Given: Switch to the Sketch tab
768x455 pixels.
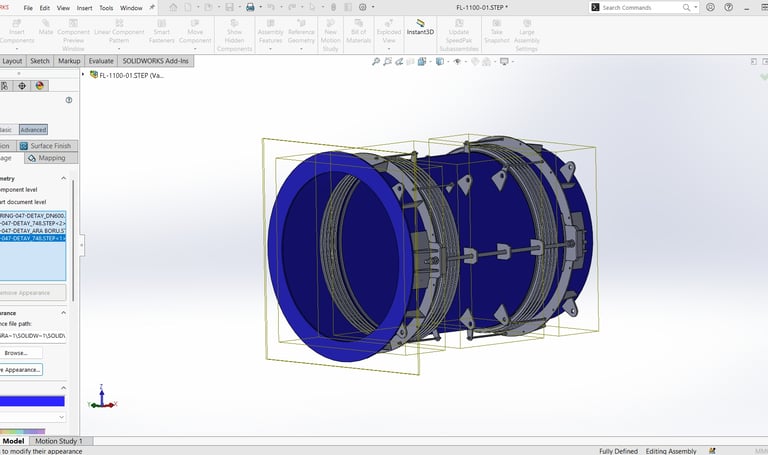Looking at the screenshot, I should point(40,61).
